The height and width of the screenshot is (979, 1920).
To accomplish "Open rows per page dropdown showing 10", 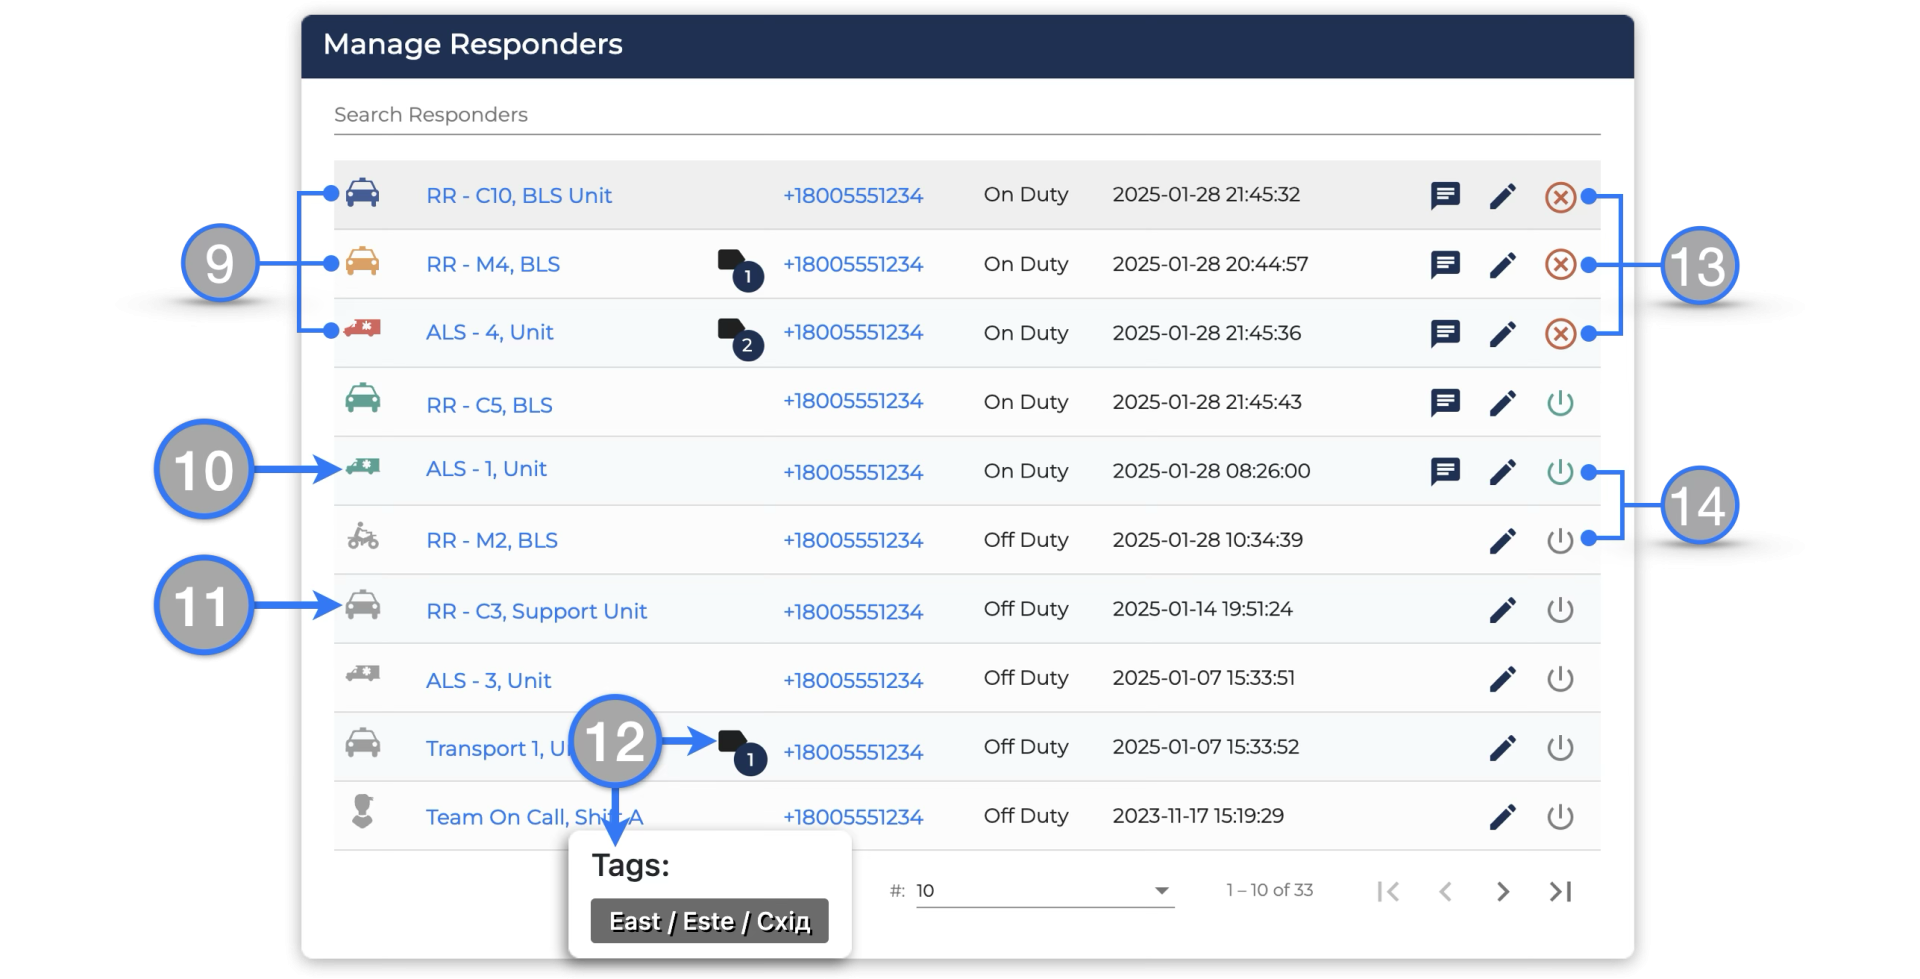I will 1043,890.
